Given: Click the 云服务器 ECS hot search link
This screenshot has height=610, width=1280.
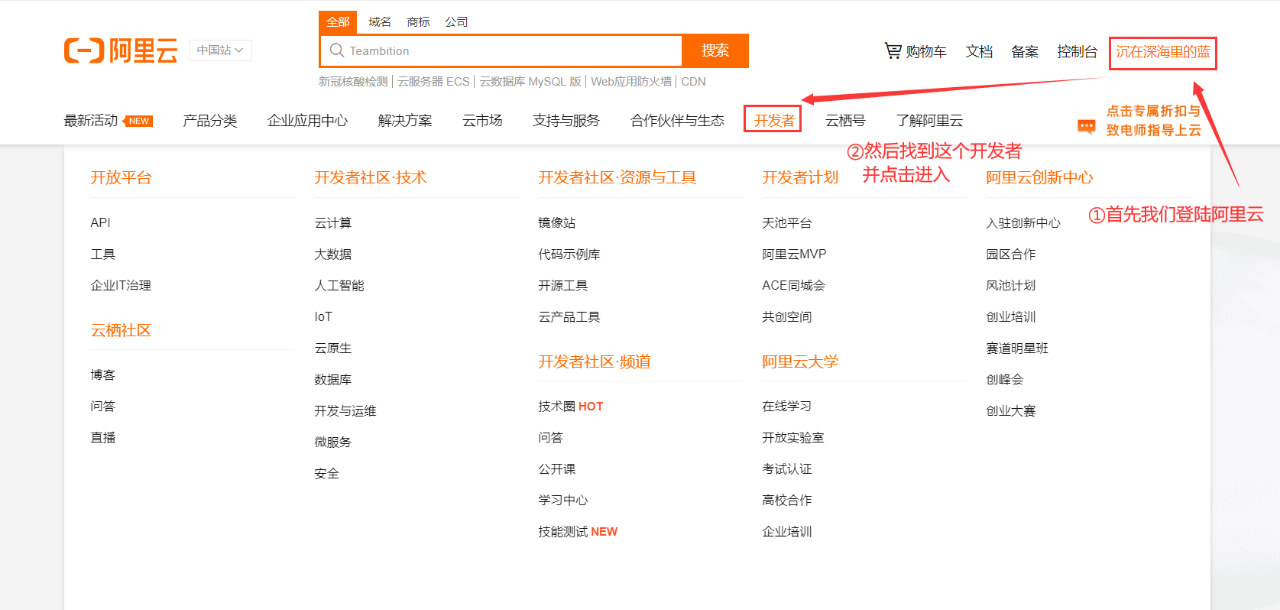Looking at the screenshot, I should (x=433, y=82).
